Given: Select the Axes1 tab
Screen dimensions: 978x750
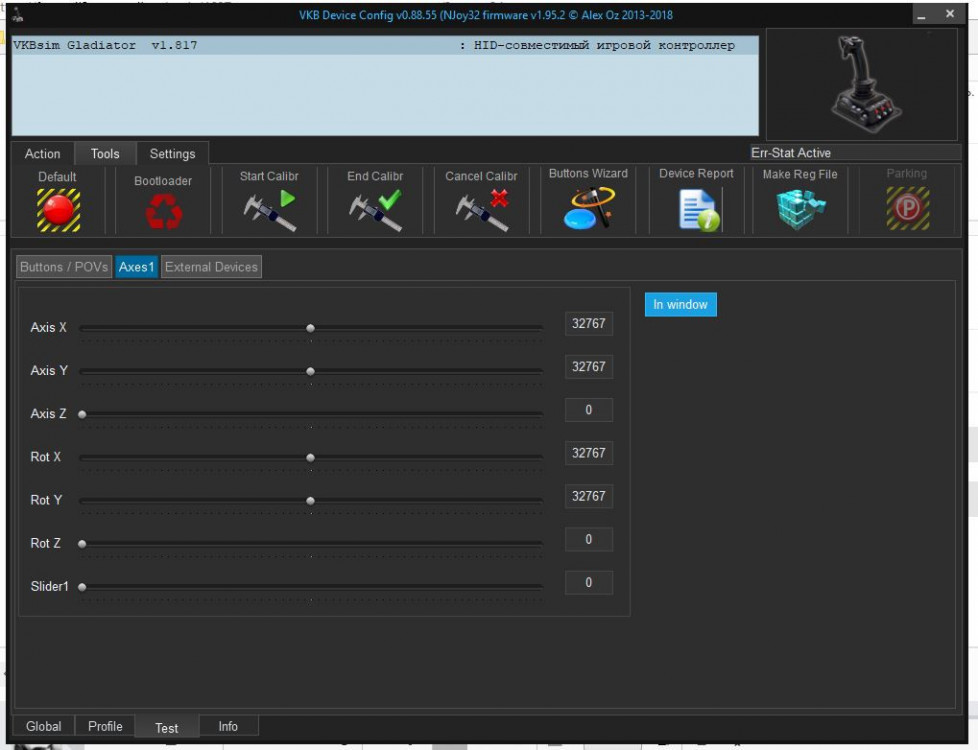Looking at the screenshot, I should pyautogui.click(x=136, y=267).
